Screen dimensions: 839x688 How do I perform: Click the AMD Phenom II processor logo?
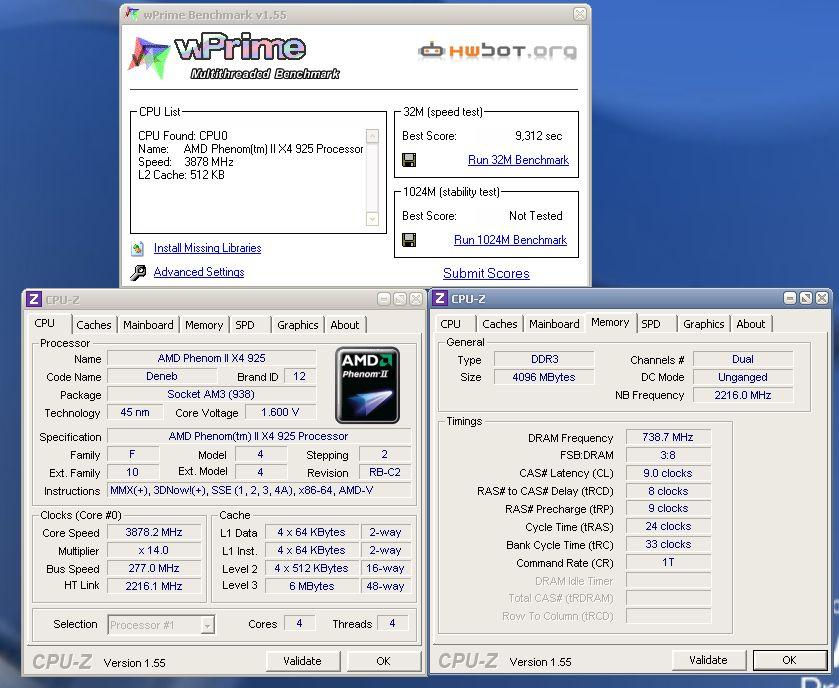(x=367, y=385)
